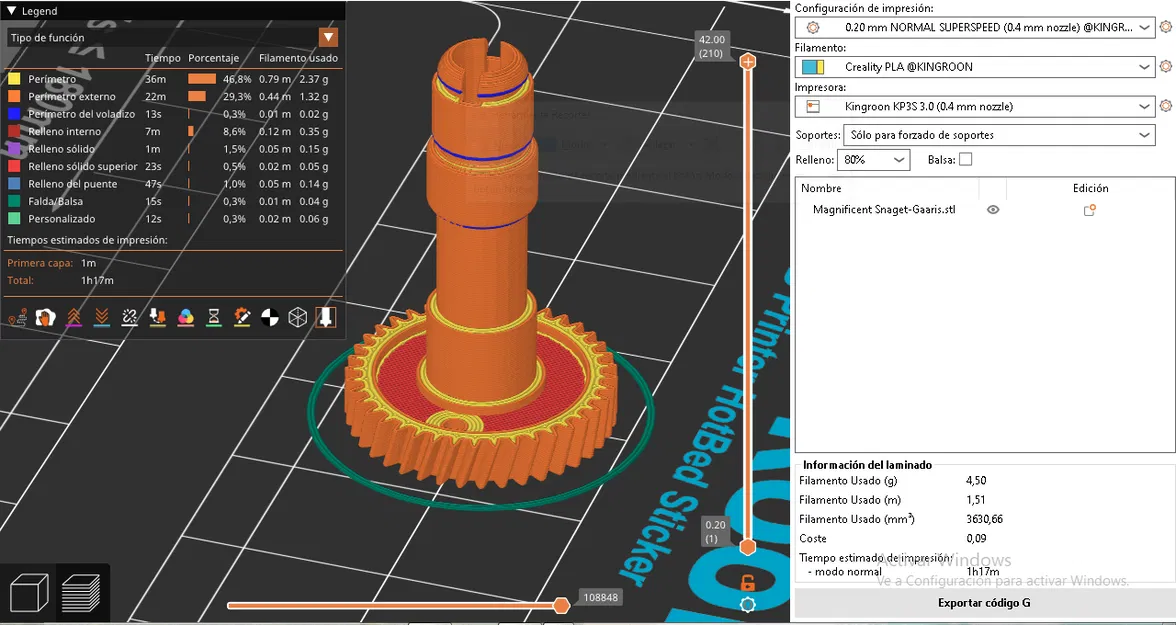The height and width of the screenshot is (625, 1176).
Task: Toggle travel moves display icon
Action: pyautogui.click(x=16, y=318)
